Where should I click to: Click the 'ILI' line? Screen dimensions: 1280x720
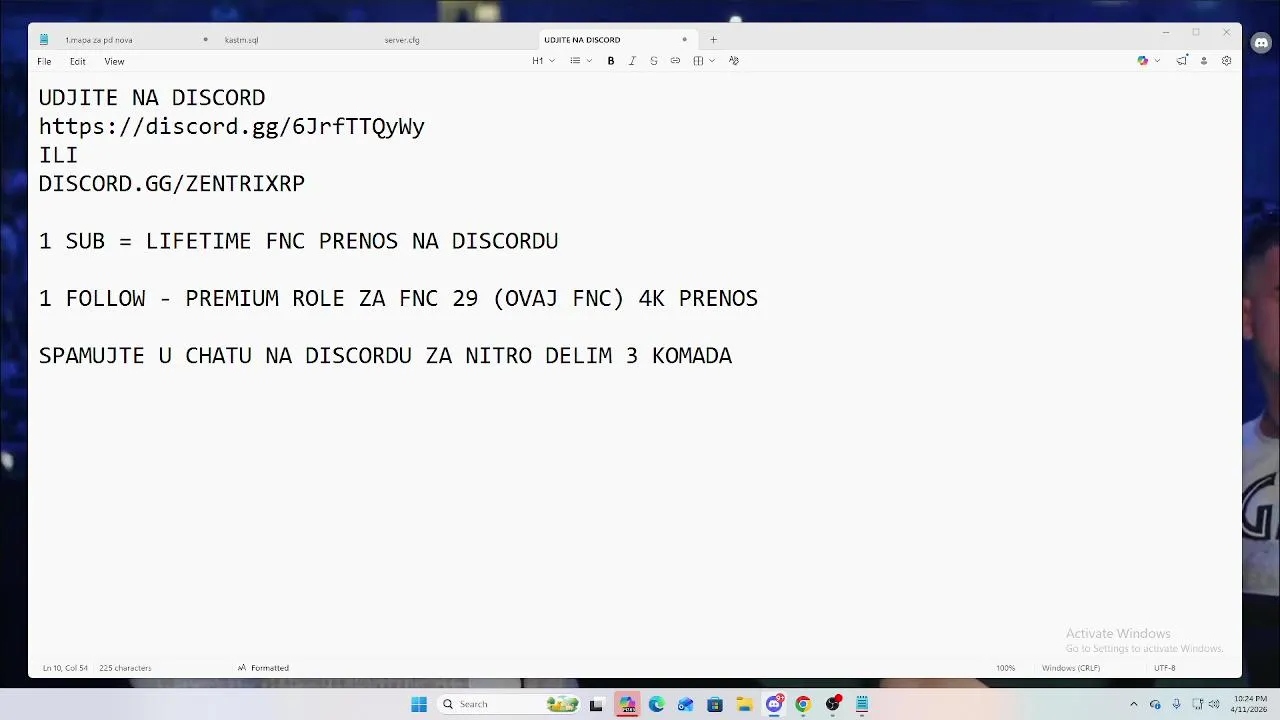58,155
